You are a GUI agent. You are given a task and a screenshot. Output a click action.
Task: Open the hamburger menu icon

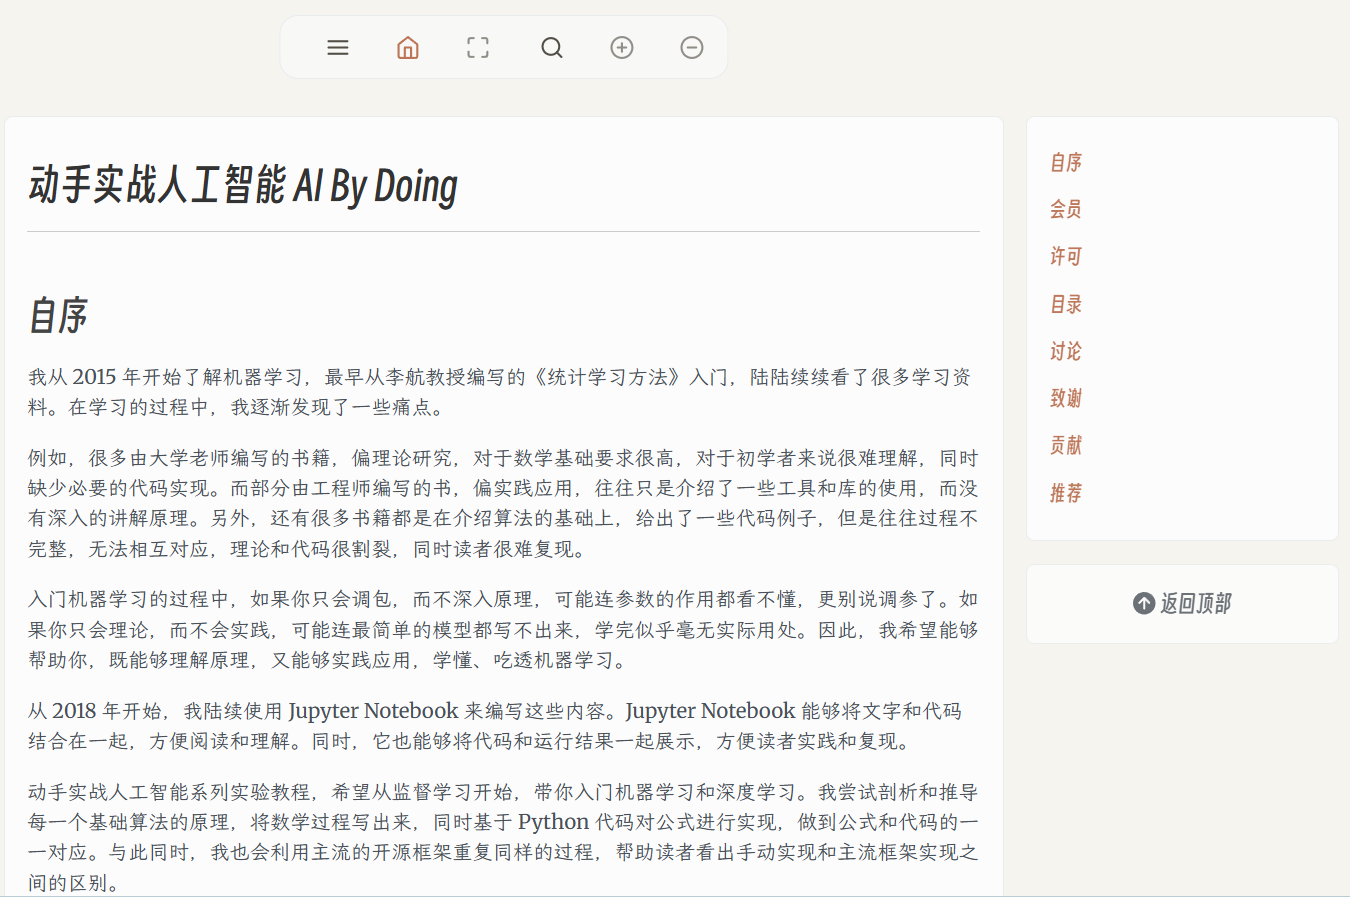pyautogui.click(x=338, y=48)
